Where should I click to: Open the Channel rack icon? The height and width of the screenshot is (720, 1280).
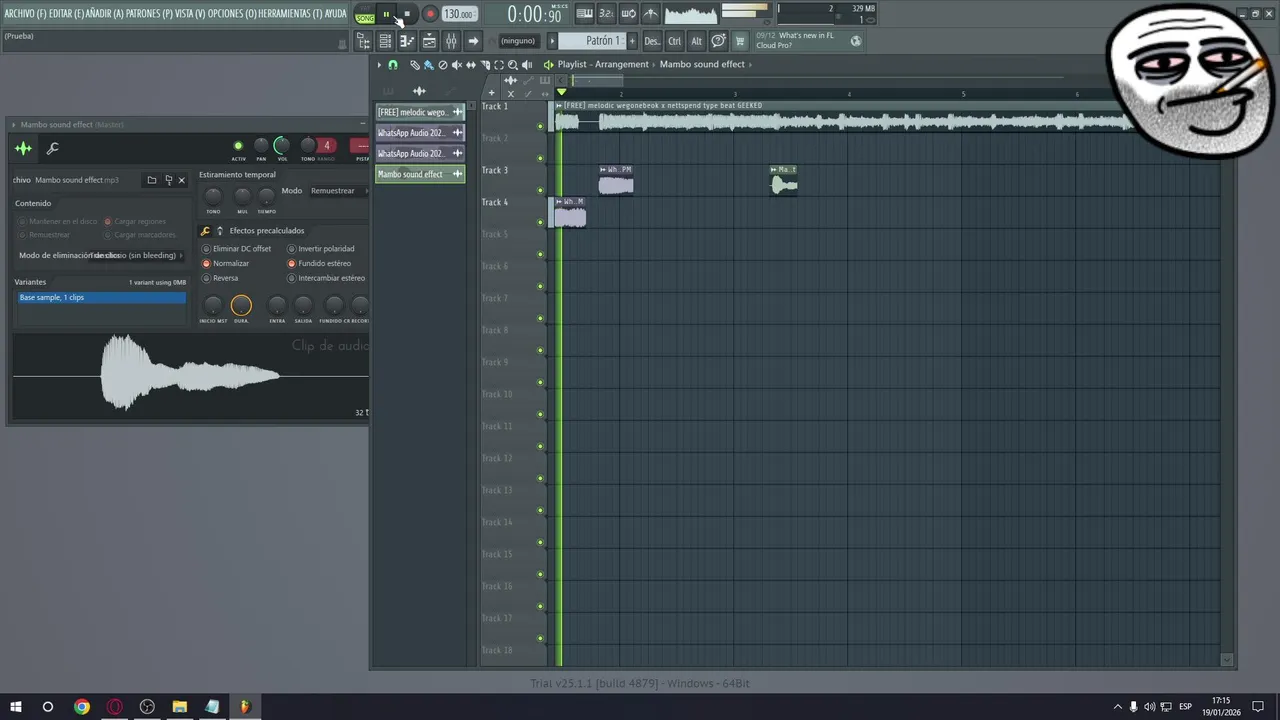point(385,41)
